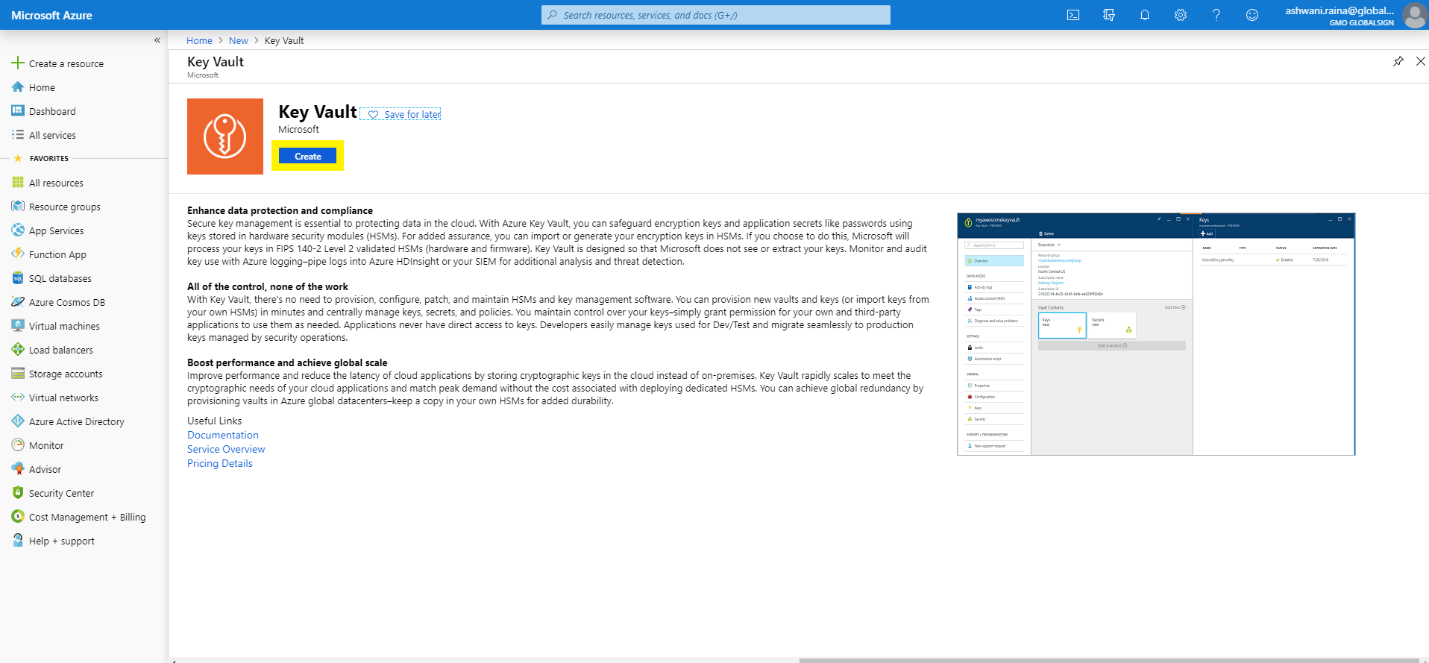Open the Azure Cosmos DB icon
The width and height of the screenshot is (1429, 663).
[x=17, y=302]
